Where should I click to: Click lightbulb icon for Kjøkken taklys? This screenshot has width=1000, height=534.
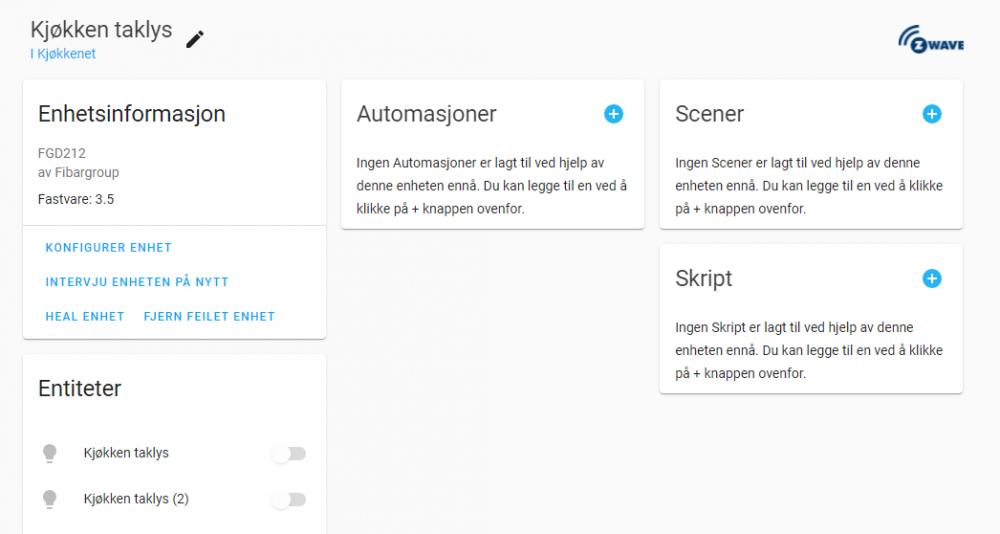(50, 453)
